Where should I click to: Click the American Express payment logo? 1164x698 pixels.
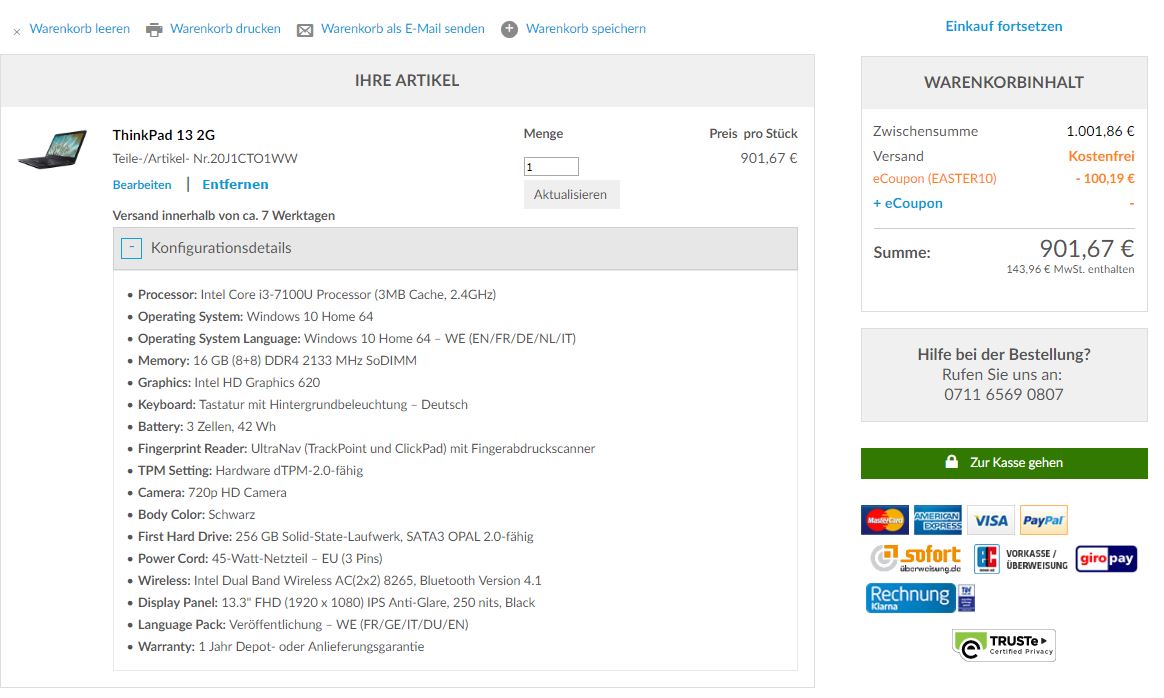(x=938, y=520)
